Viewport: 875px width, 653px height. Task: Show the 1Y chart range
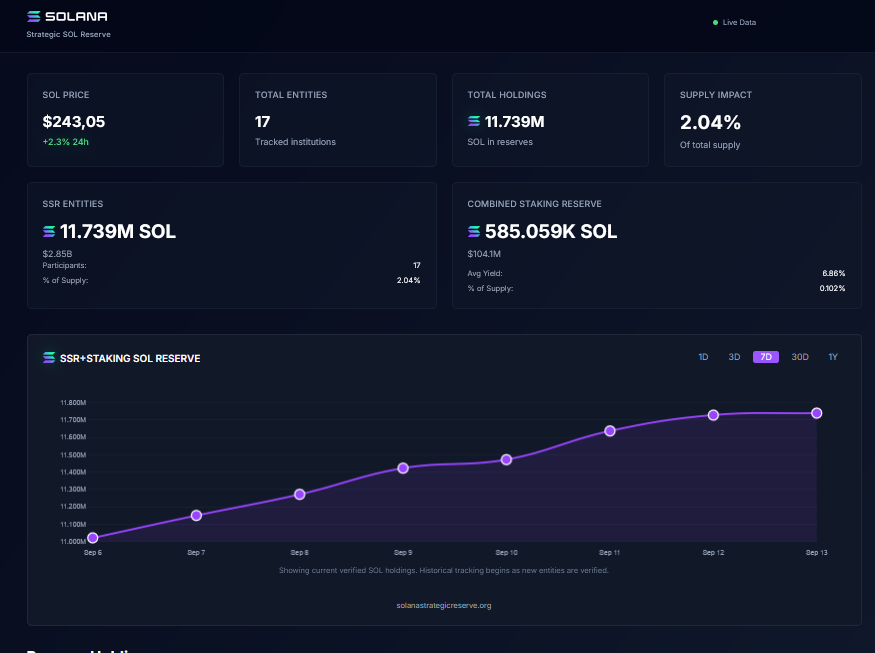click(833, 357)
